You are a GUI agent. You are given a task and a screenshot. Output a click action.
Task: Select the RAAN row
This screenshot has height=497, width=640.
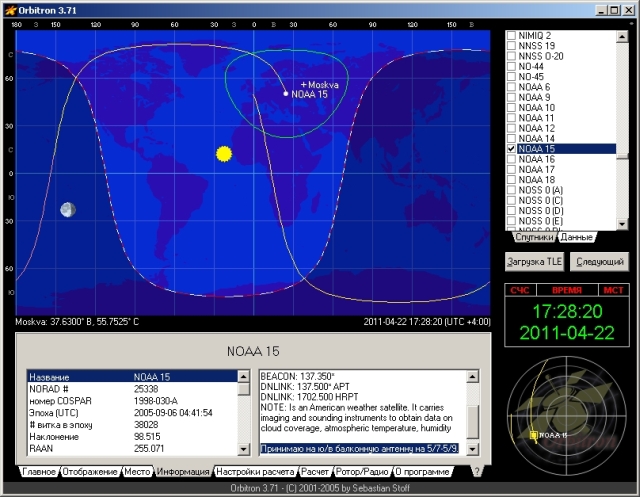pyautogui.click(x=132, y=448)
